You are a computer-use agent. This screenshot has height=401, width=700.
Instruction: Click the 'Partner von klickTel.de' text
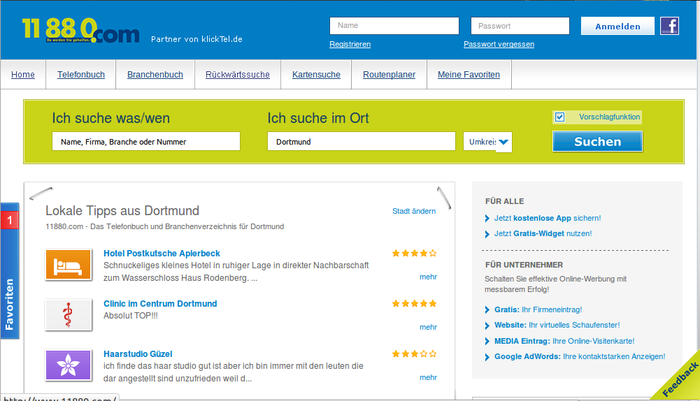[196, 39]
